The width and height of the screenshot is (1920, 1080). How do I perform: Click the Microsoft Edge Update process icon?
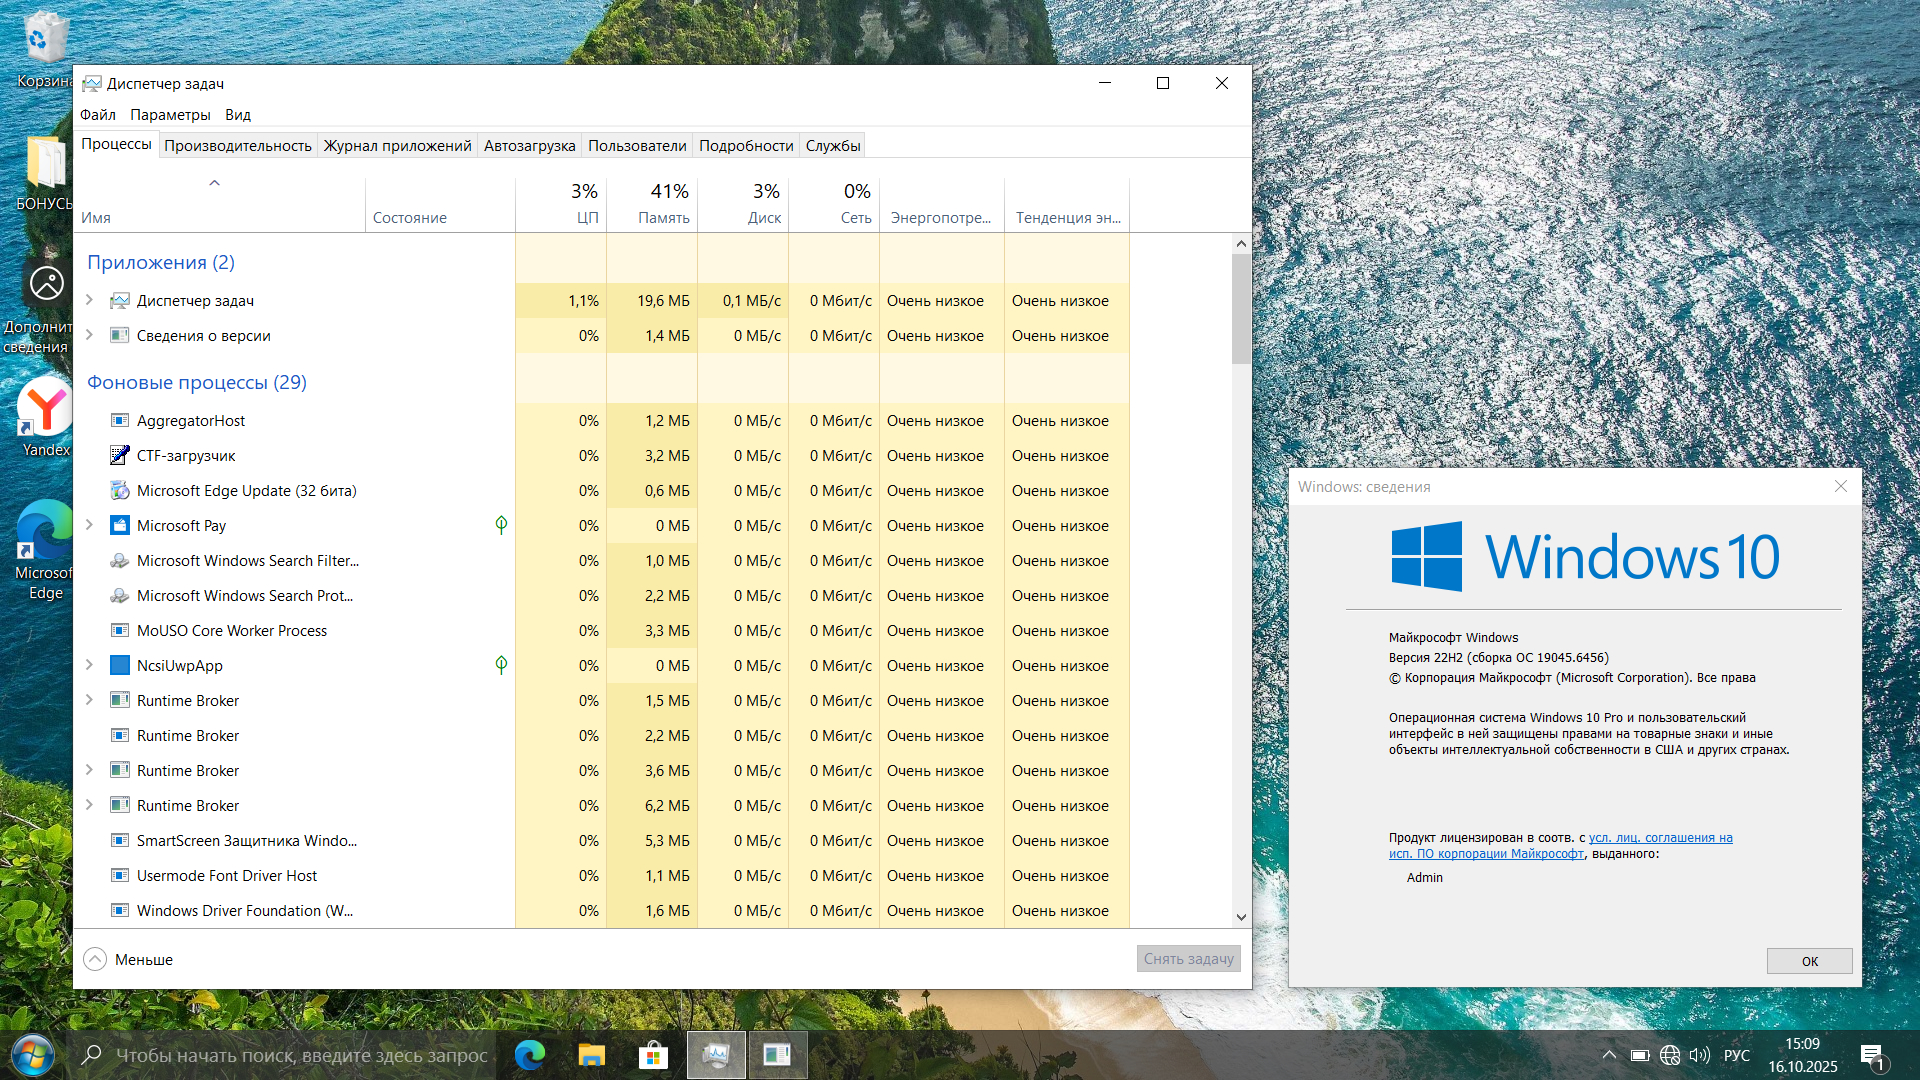120,491
